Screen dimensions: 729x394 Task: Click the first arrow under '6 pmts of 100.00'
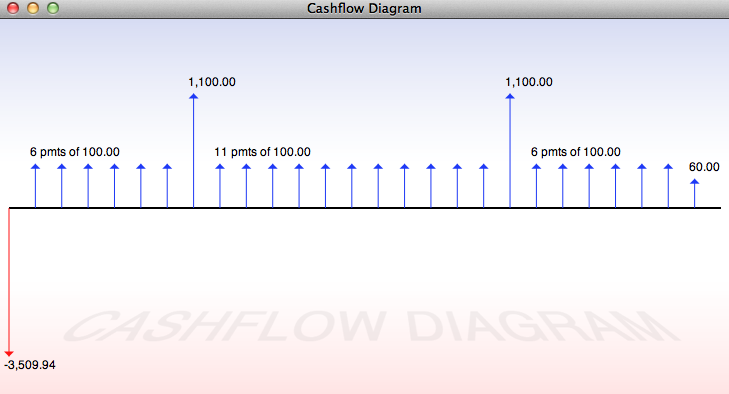point(35,186)
